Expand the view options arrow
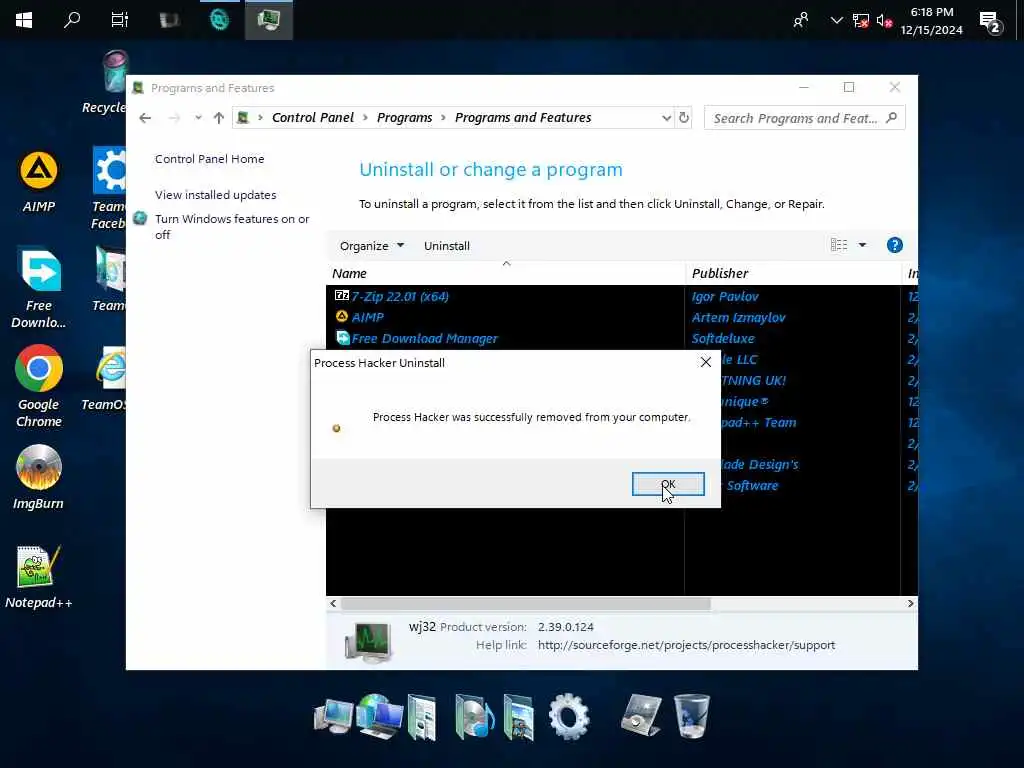The width and height of the screenshot is (1024, 768). (x=862, y=245)
